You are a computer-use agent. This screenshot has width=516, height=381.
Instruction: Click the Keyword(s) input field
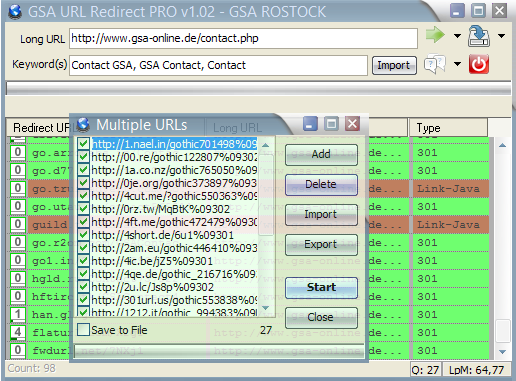point(218,65)
